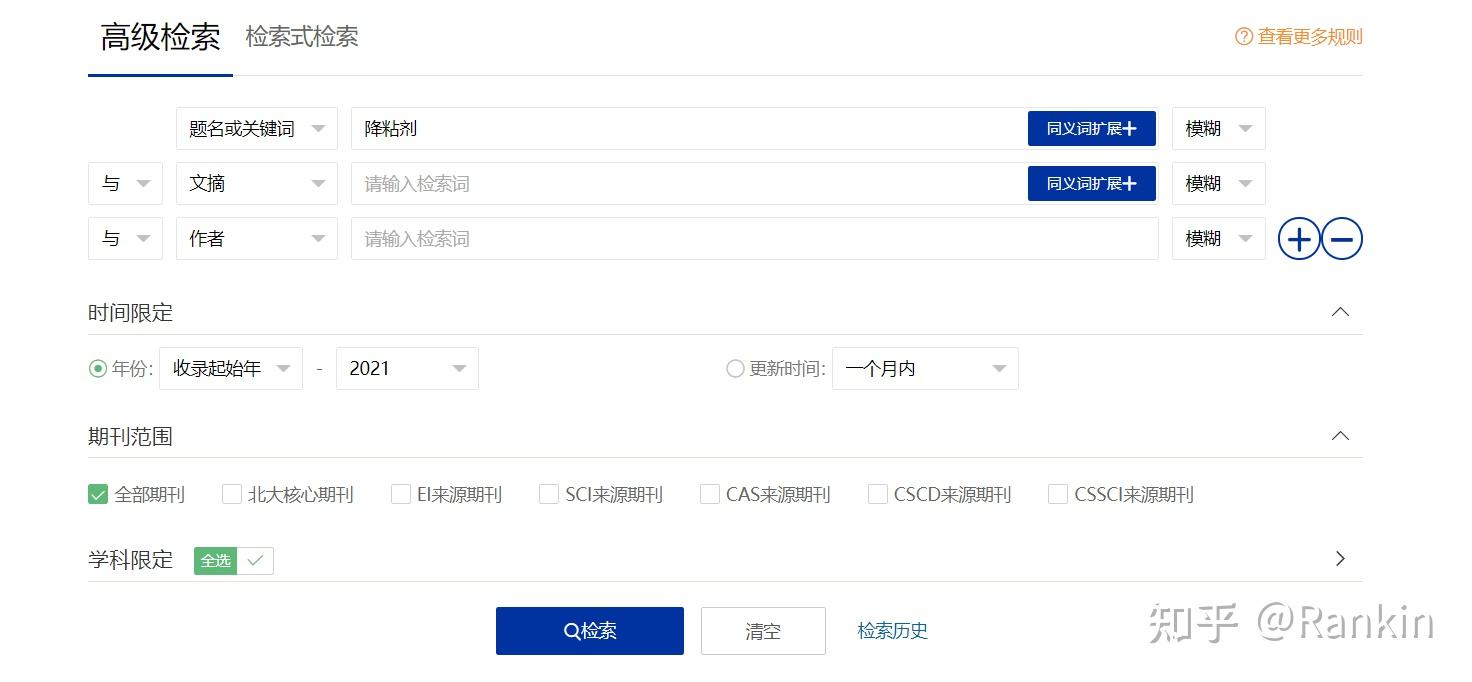Check the CAS来源期刊 checkbox
Screen dimensions: 1472x682
(710, 494)
